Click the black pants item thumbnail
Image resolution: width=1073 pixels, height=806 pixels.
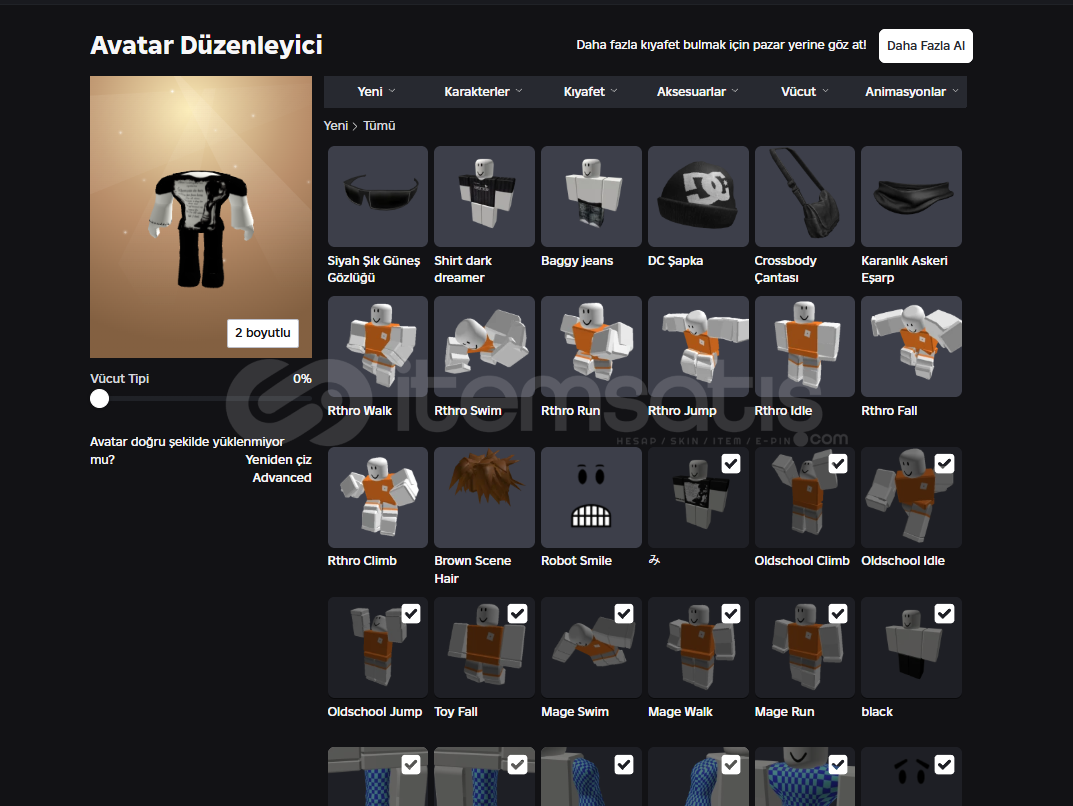(x=912, y=647)
